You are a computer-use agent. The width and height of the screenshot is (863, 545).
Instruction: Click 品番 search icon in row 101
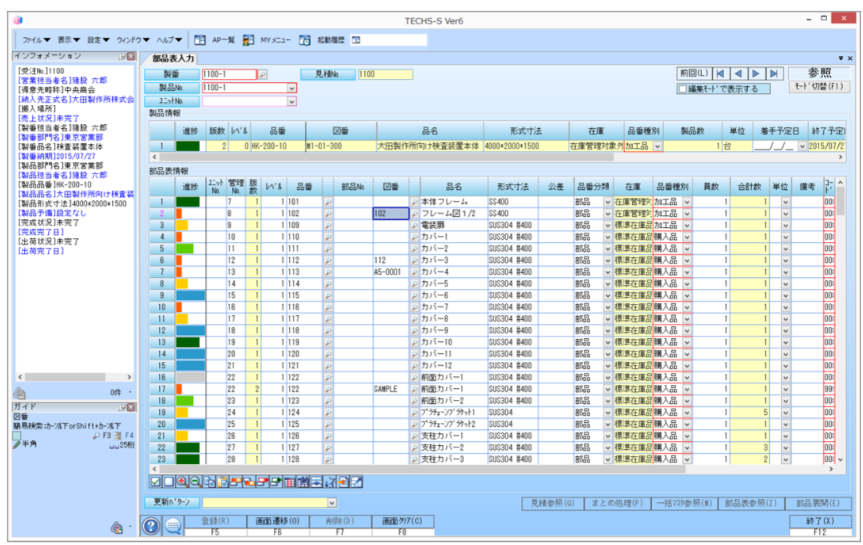coord(328,202)
